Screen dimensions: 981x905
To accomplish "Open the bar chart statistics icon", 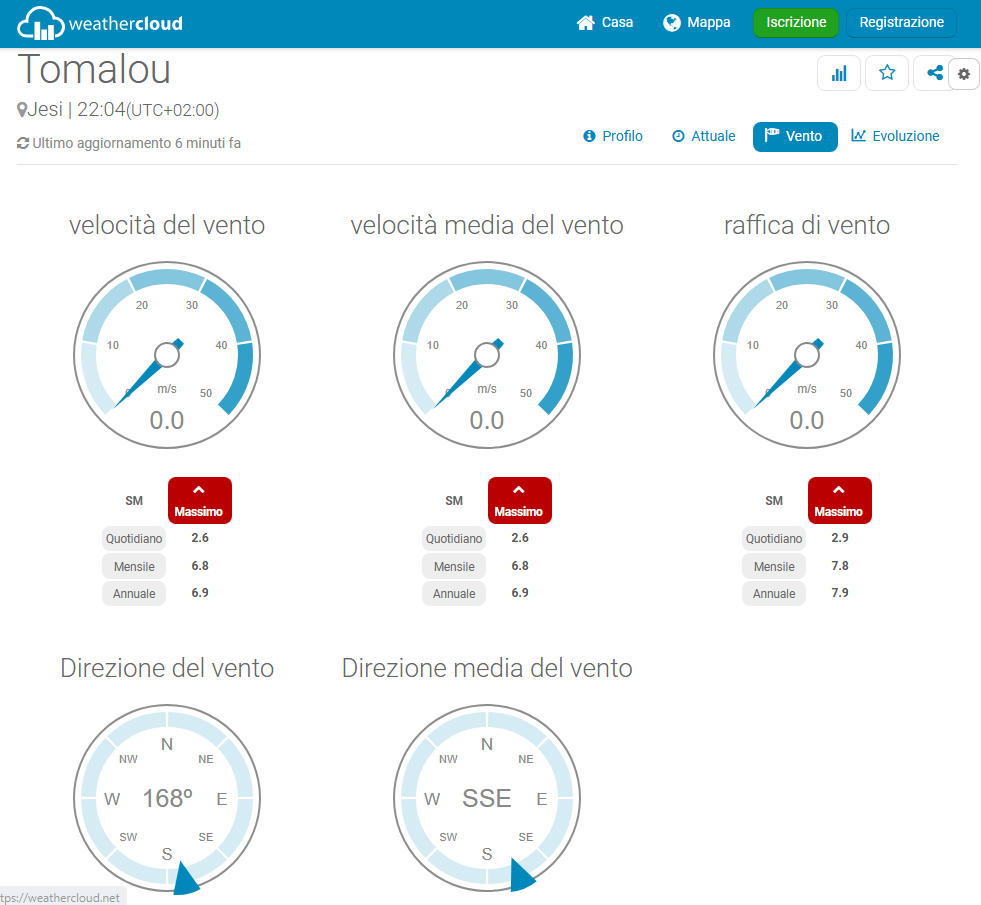I will (838, 73).
